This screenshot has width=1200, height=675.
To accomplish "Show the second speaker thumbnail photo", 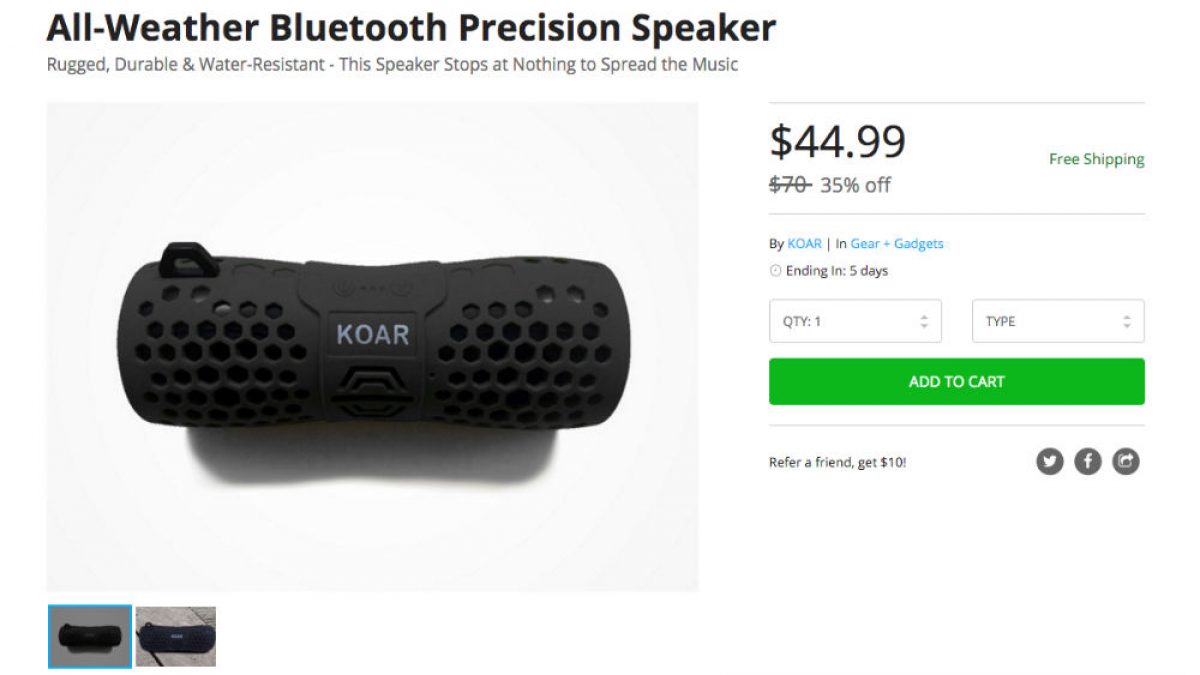I will 176,637.
